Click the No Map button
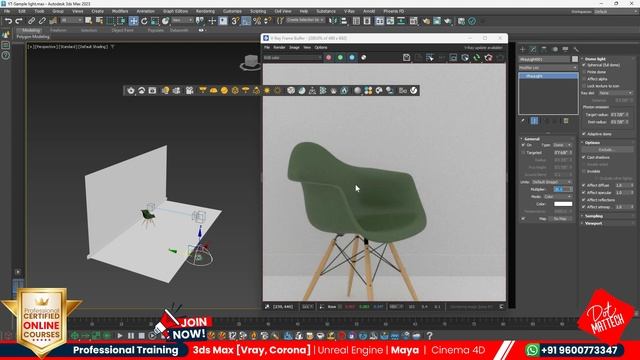Screen dimensions: 640x360 [x=560, y=219]
